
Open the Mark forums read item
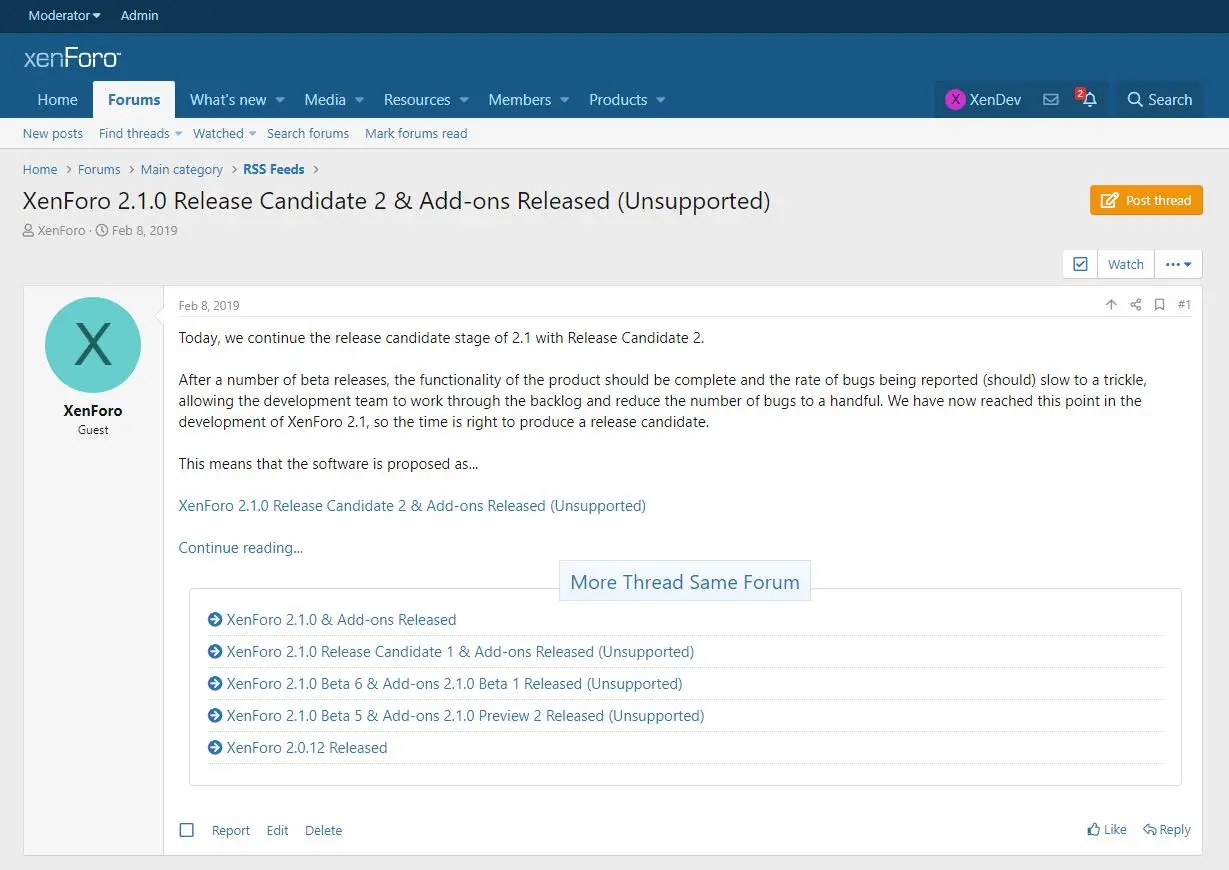pyautogui.click(x=416, y=133)
